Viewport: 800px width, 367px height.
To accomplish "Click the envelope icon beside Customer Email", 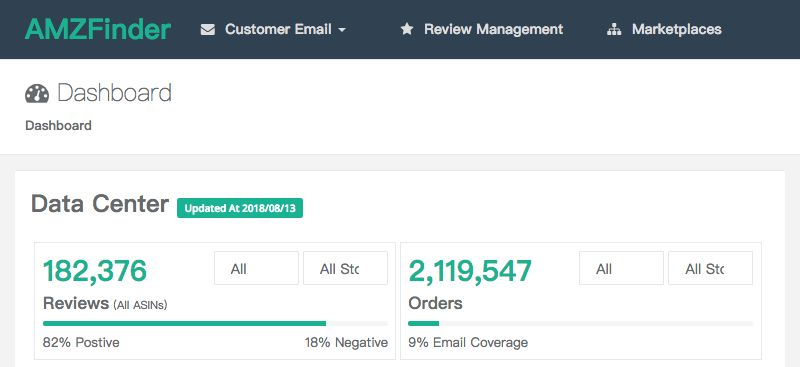I will pos(208,30).
